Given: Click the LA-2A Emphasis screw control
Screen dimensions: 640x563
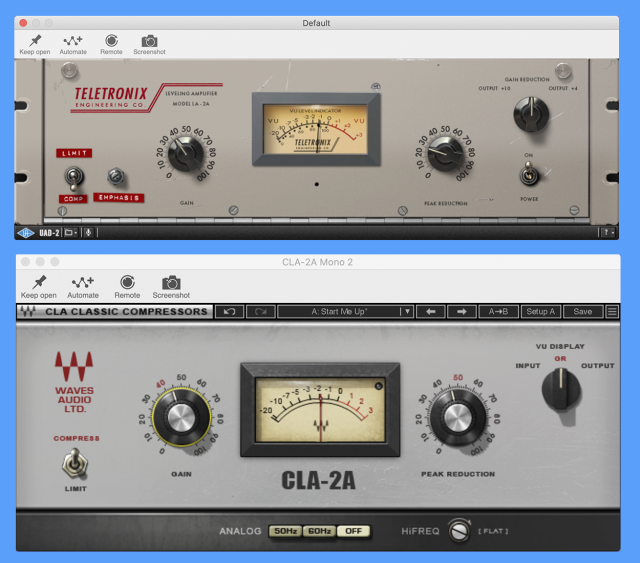Looking at the screenshot, I should pyautogui.click(x=116, y=176).
